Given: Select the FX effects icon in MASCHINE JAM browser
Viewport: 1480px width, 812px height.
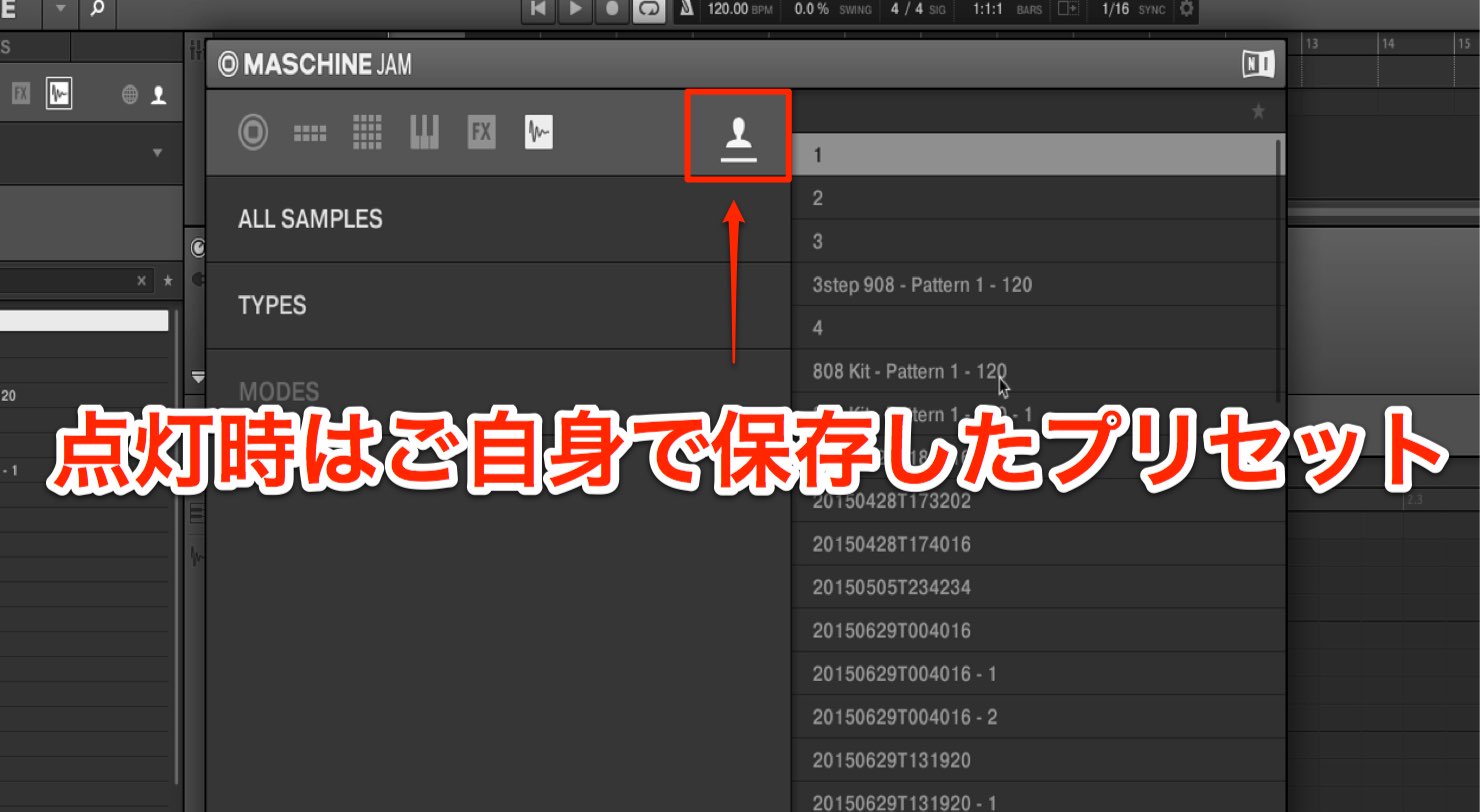Looking at the screenshot, I should (482, 132).
